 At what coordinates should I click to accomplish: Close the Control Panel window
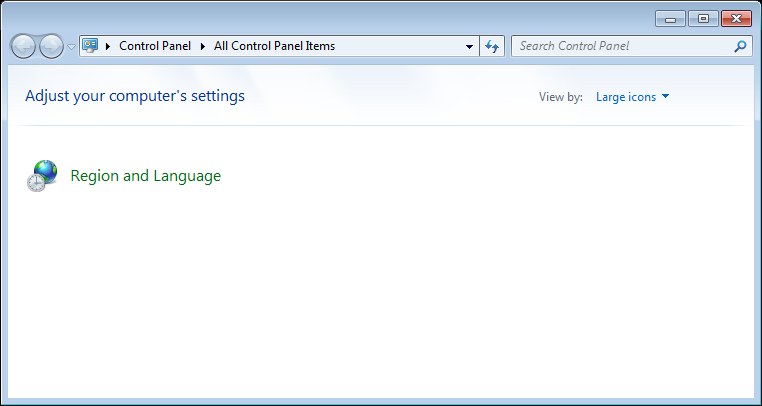tap(736, 18)
